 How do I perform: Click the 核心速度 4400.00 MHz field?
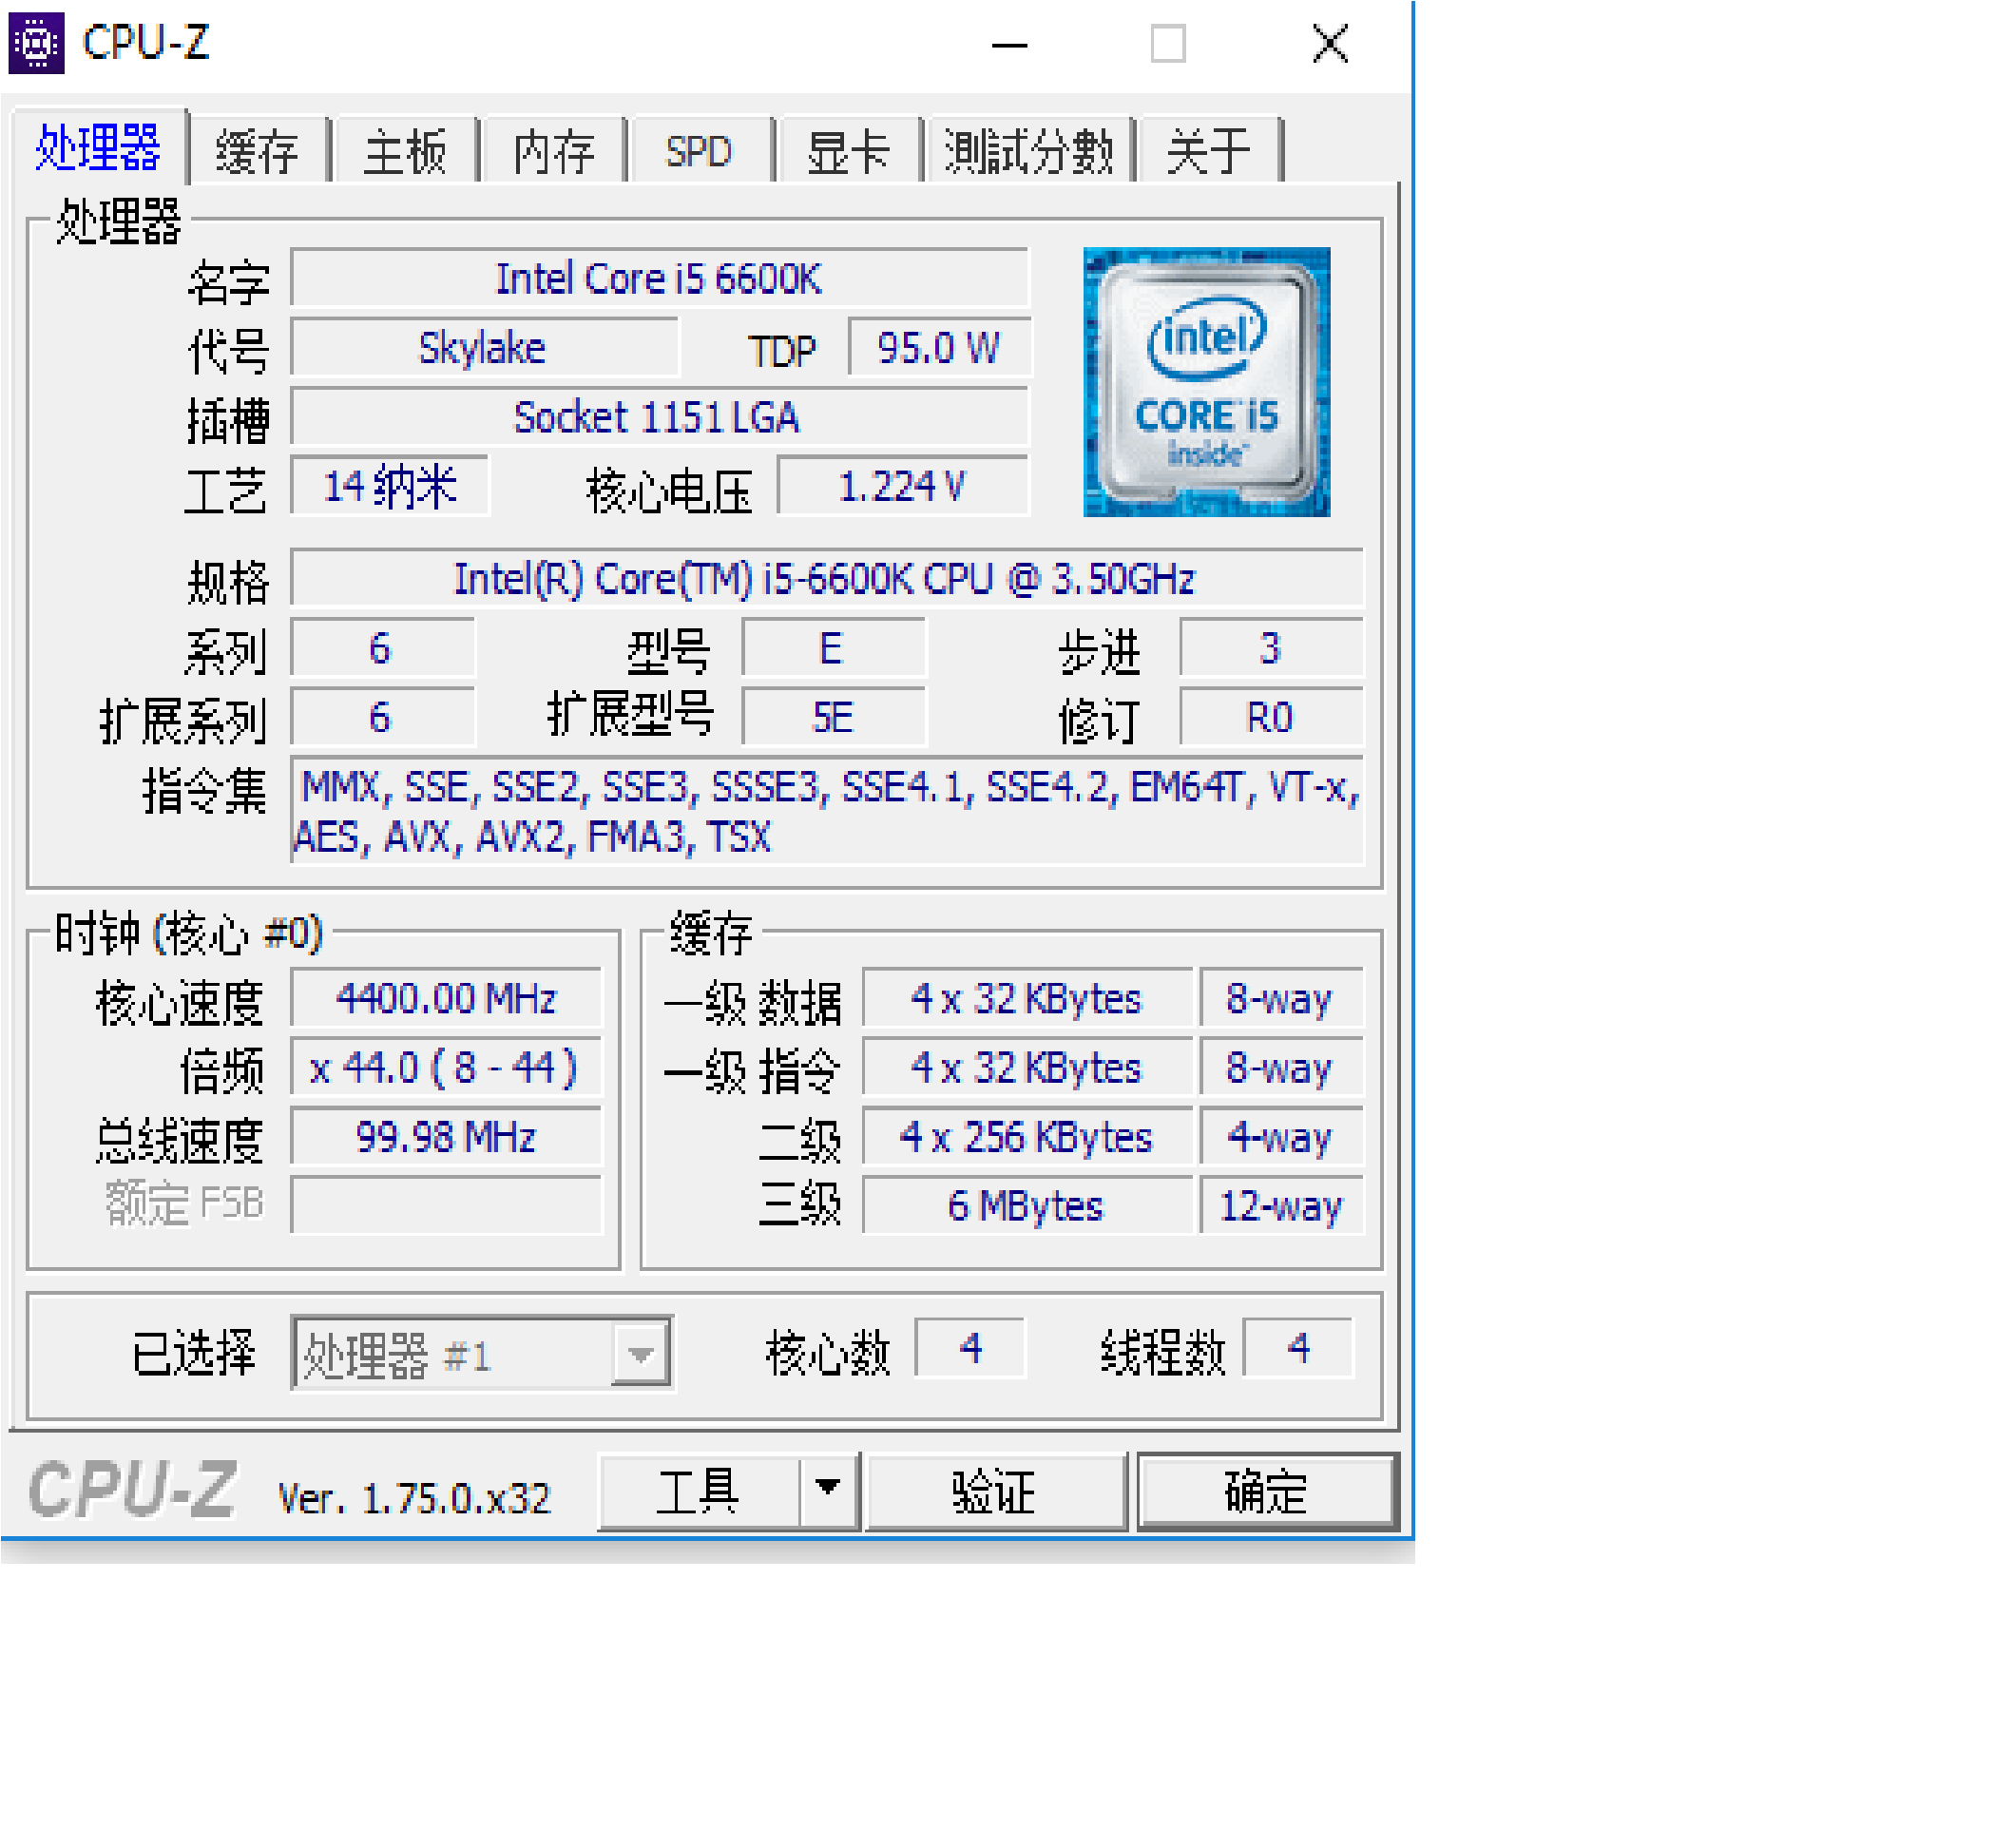446,998
